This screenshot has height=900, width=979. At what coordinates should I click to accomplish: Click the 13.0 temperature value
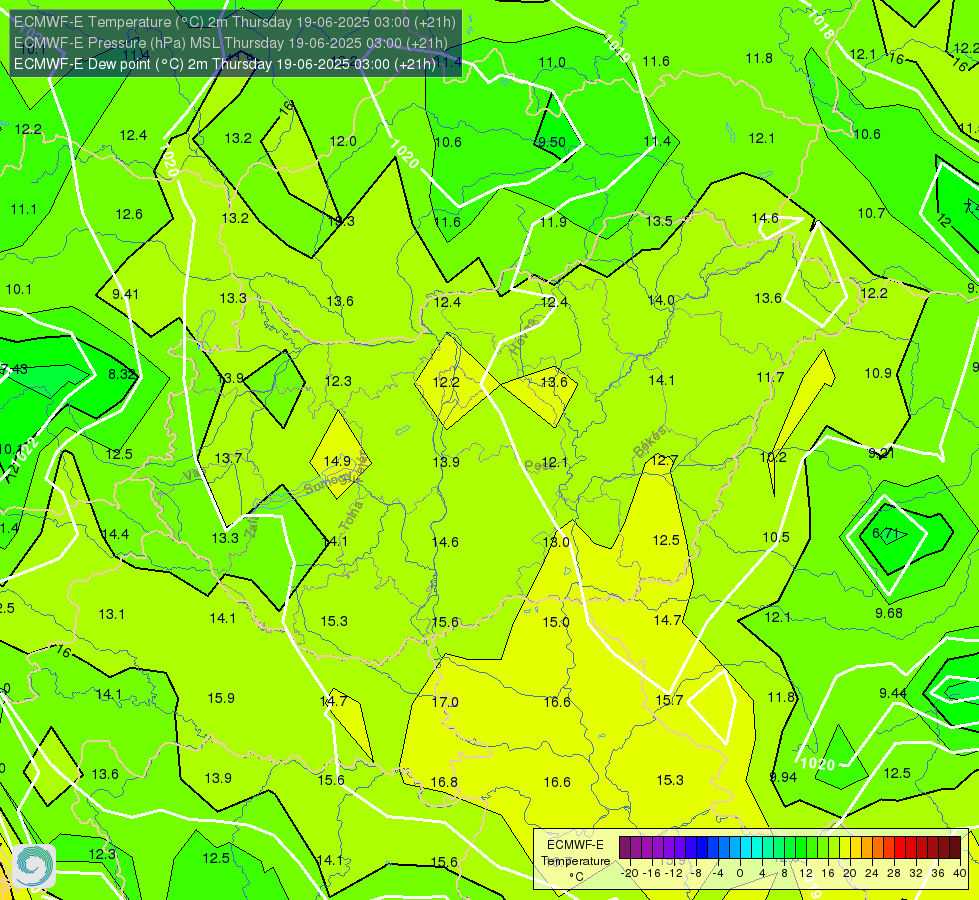(x=556, y=542)
